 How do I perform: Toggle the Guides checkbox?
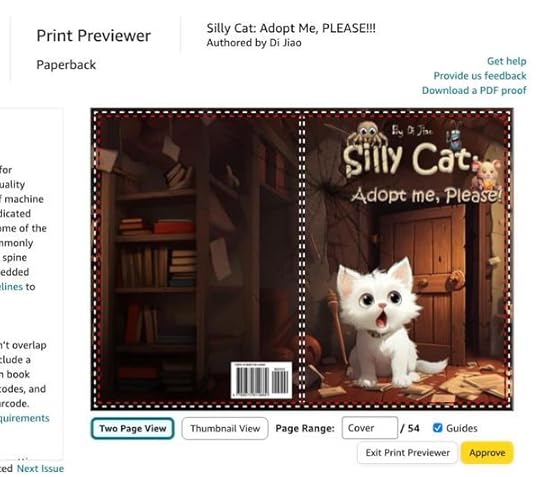437,428
